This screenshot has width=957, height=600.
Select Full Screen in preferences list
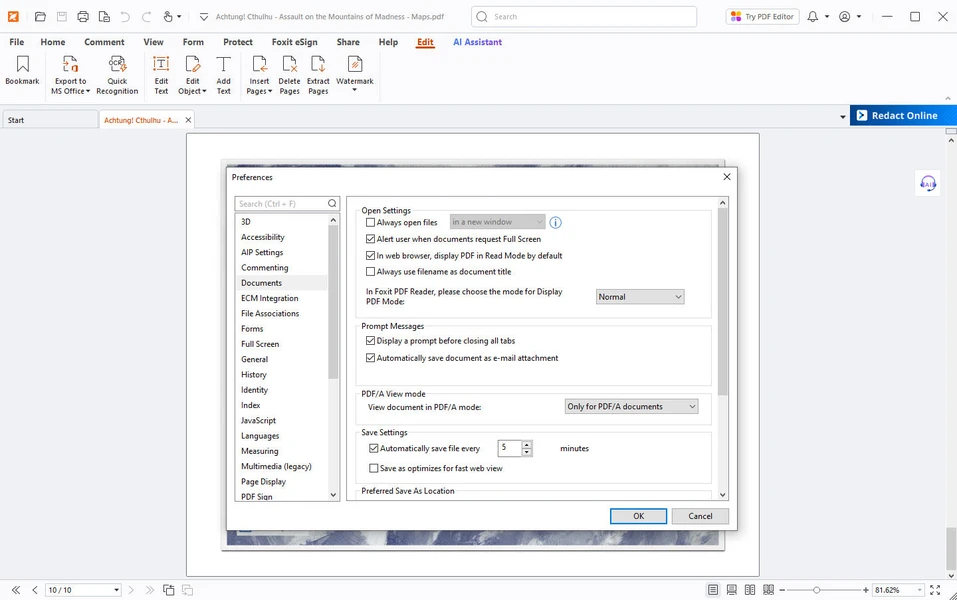click(x=260, y=344)
